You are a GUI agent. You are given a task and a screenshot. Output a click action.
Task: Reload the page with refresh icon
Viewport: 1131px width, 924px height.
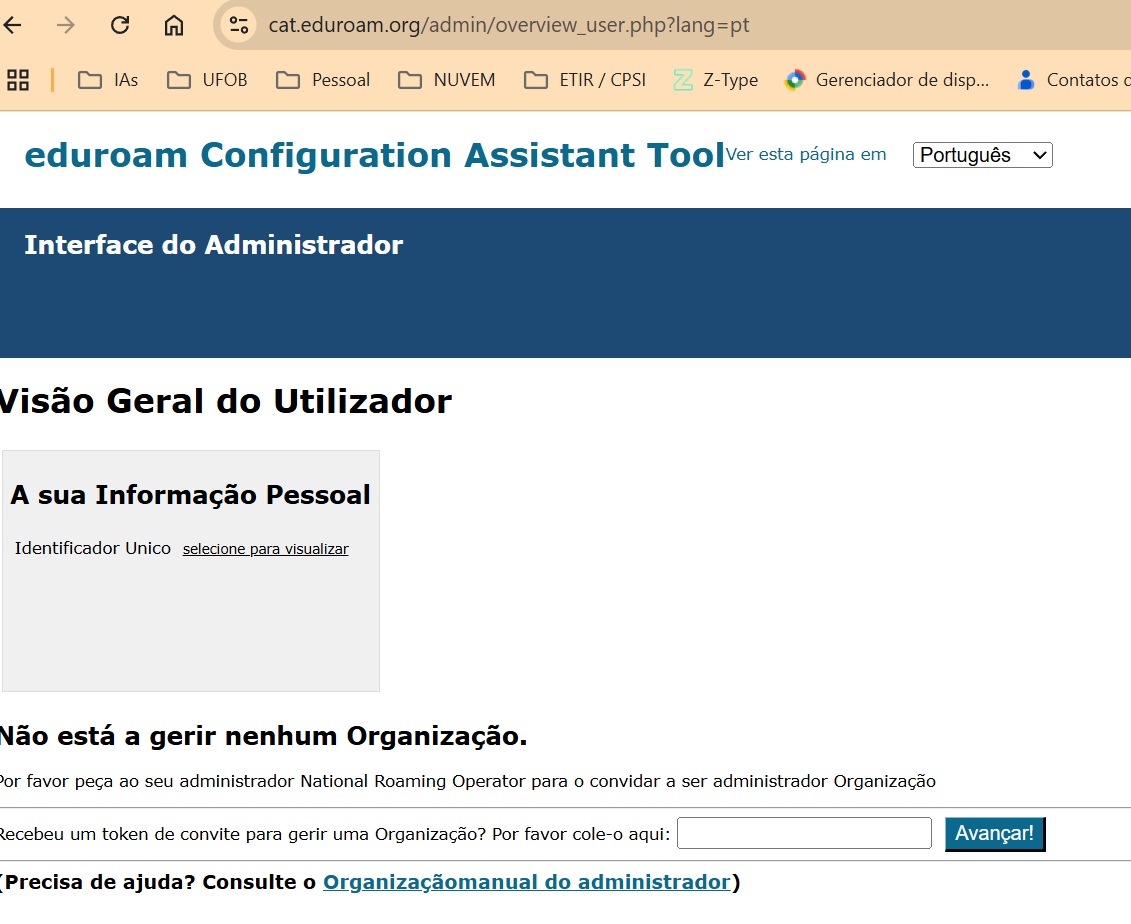120,25
